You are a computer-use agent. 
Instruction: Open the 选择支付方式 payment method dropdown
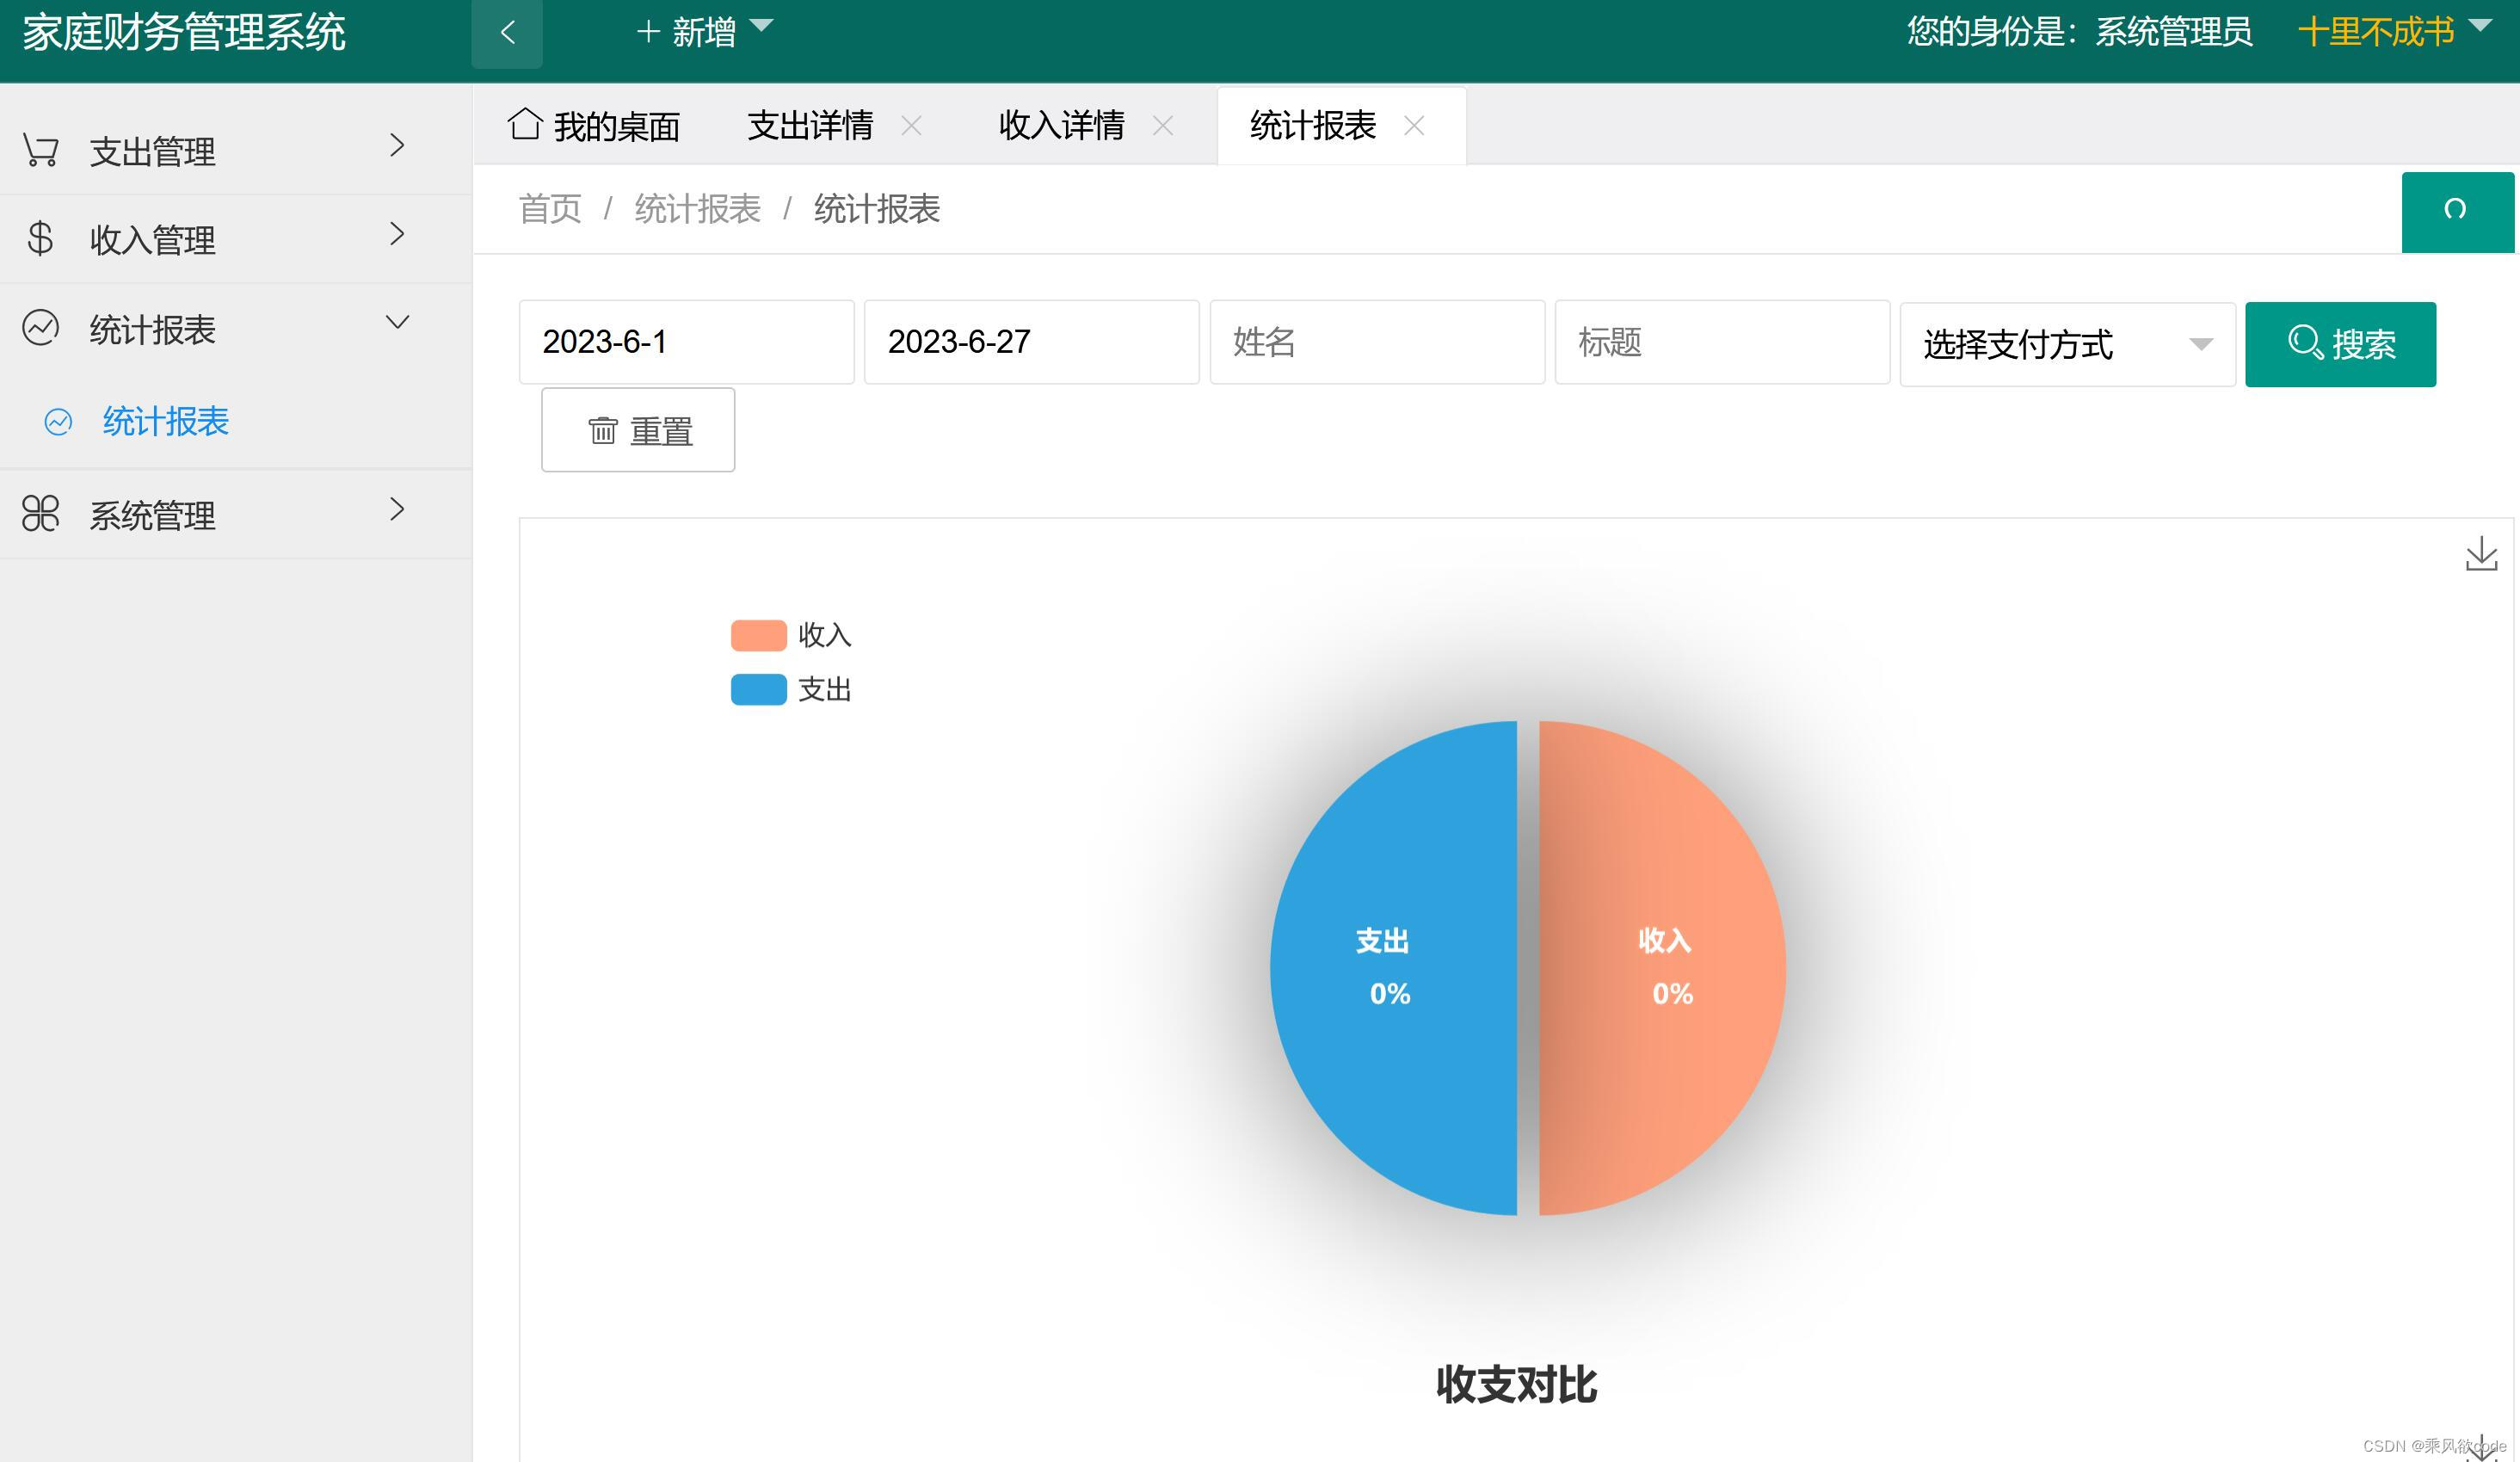tap(2066, 344)
